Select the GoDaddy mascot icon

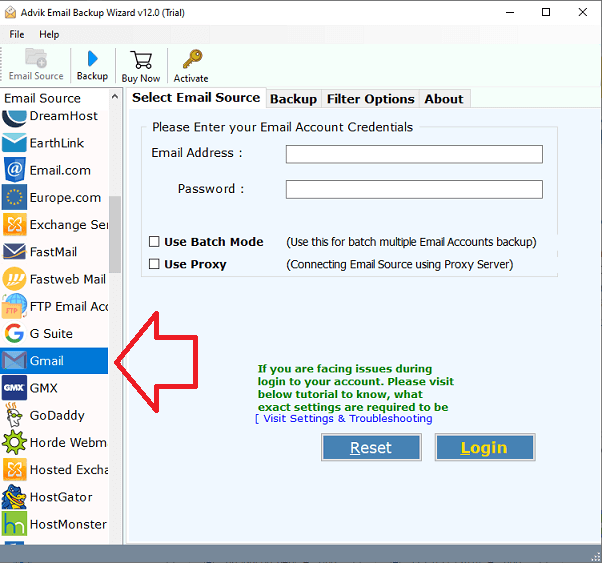(14, 415)
